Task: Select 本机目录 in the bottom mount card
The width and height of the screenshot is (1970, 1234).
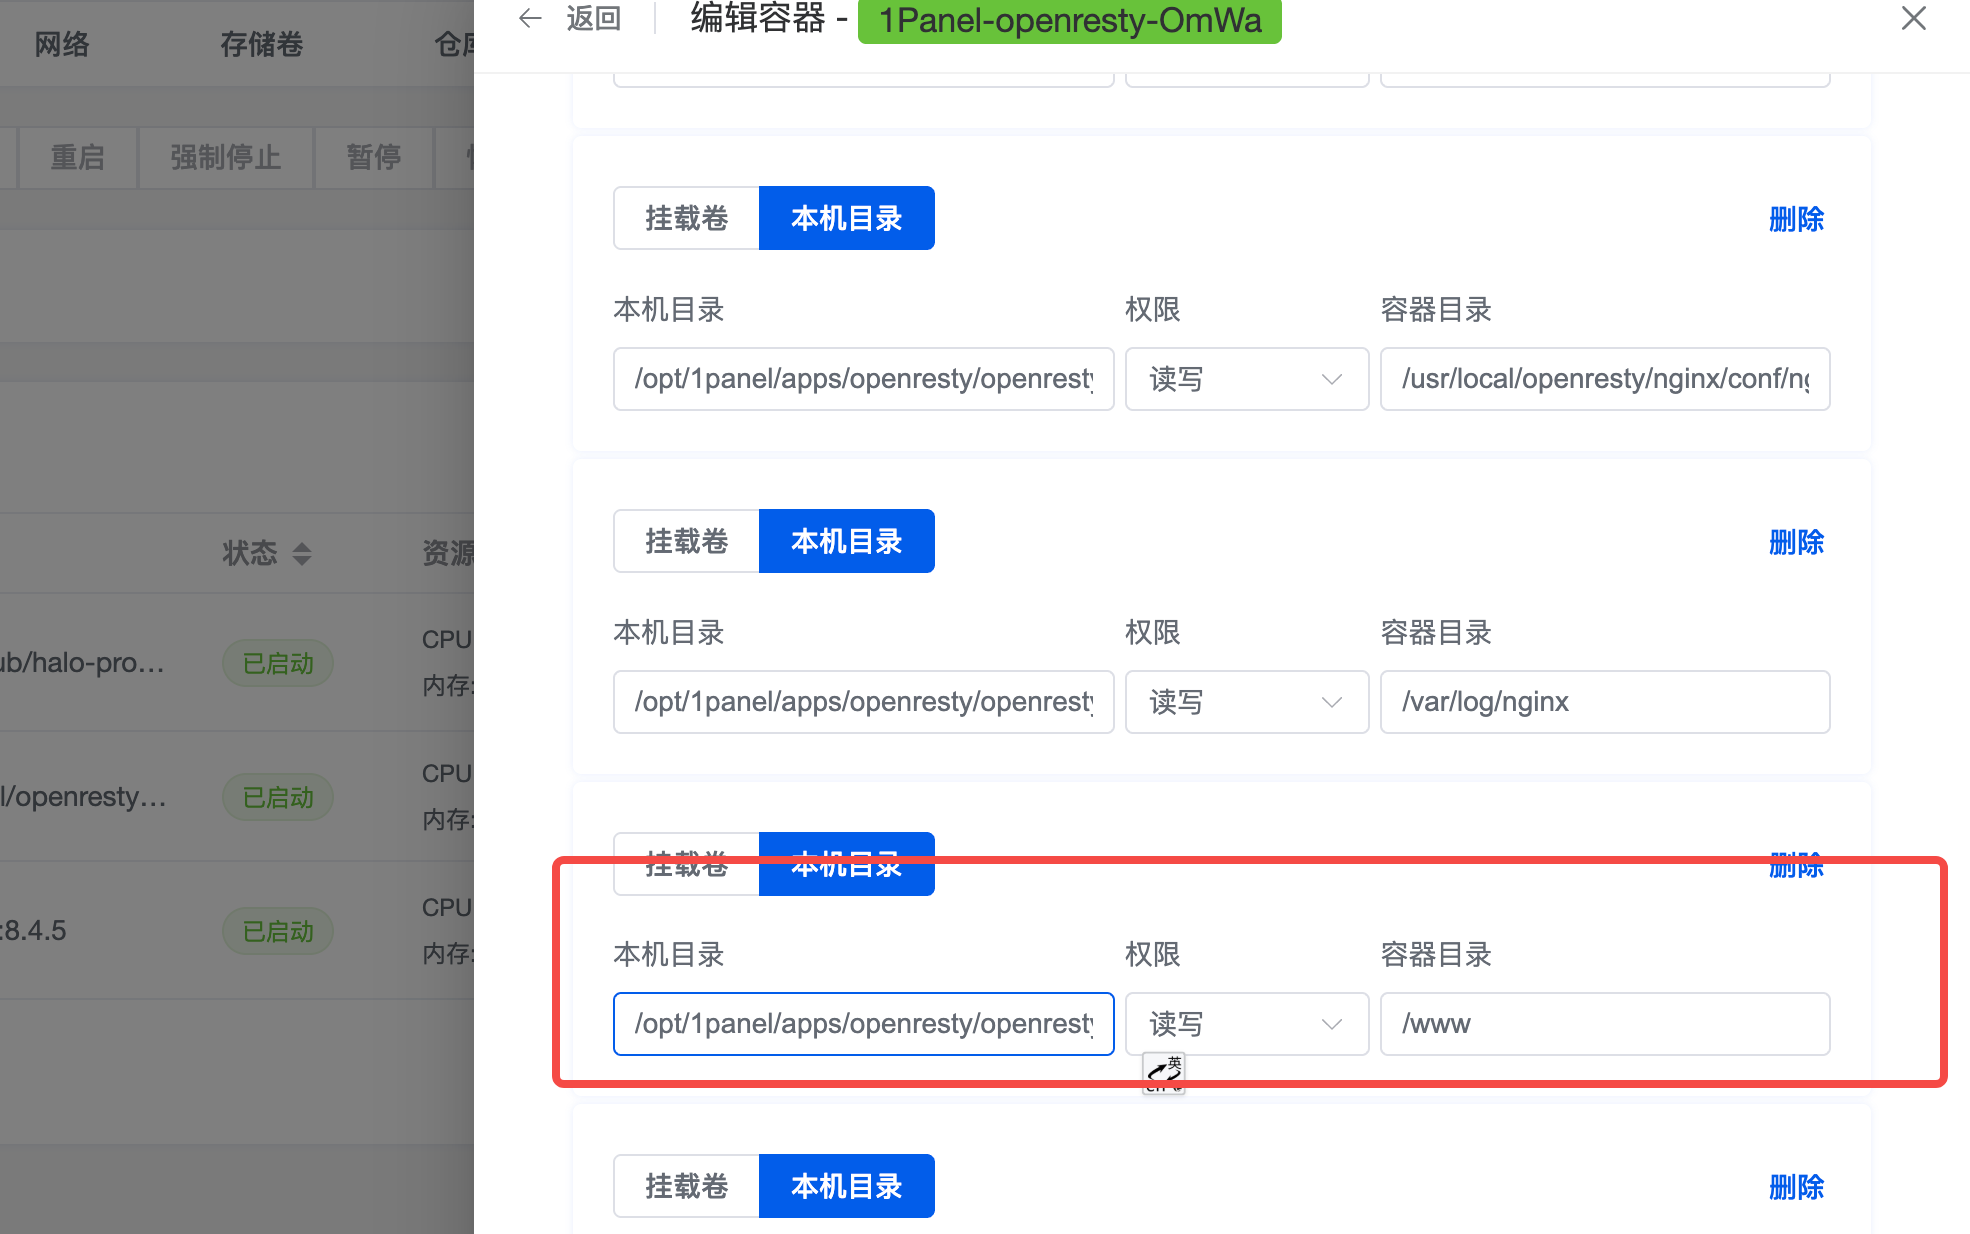Action: (847, 1186)
